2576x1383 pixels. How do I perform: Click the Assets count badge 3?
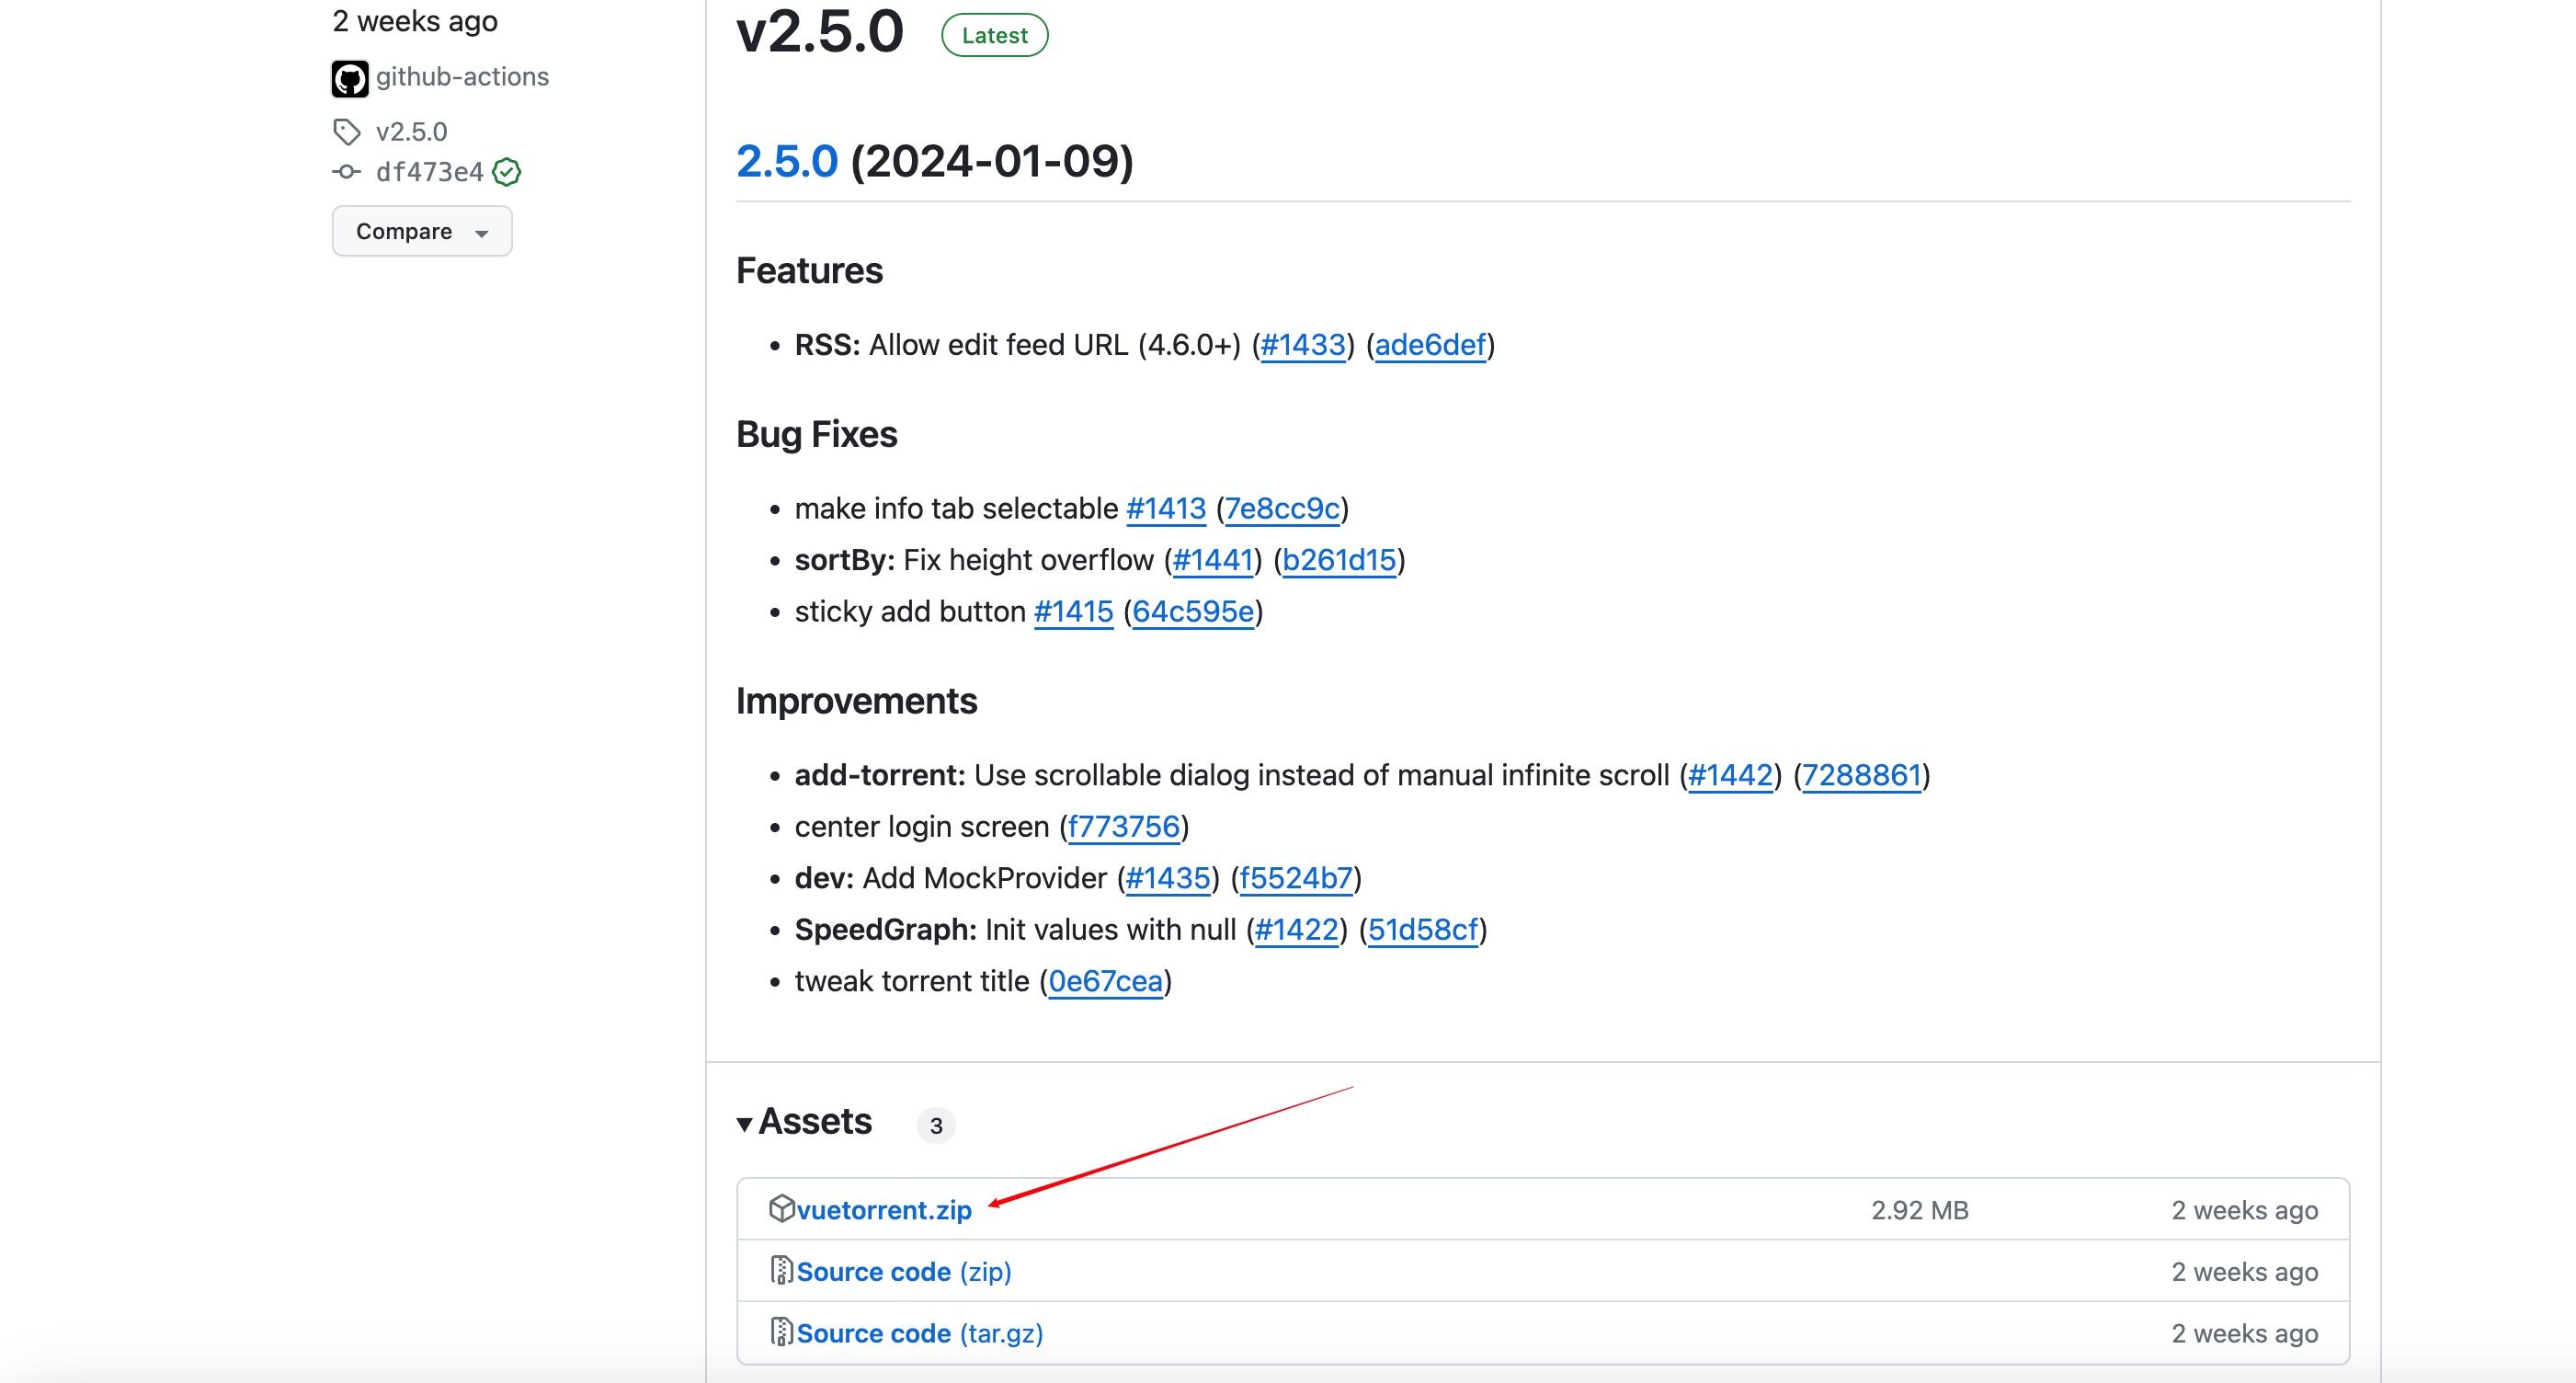(x=936, y=1126)
